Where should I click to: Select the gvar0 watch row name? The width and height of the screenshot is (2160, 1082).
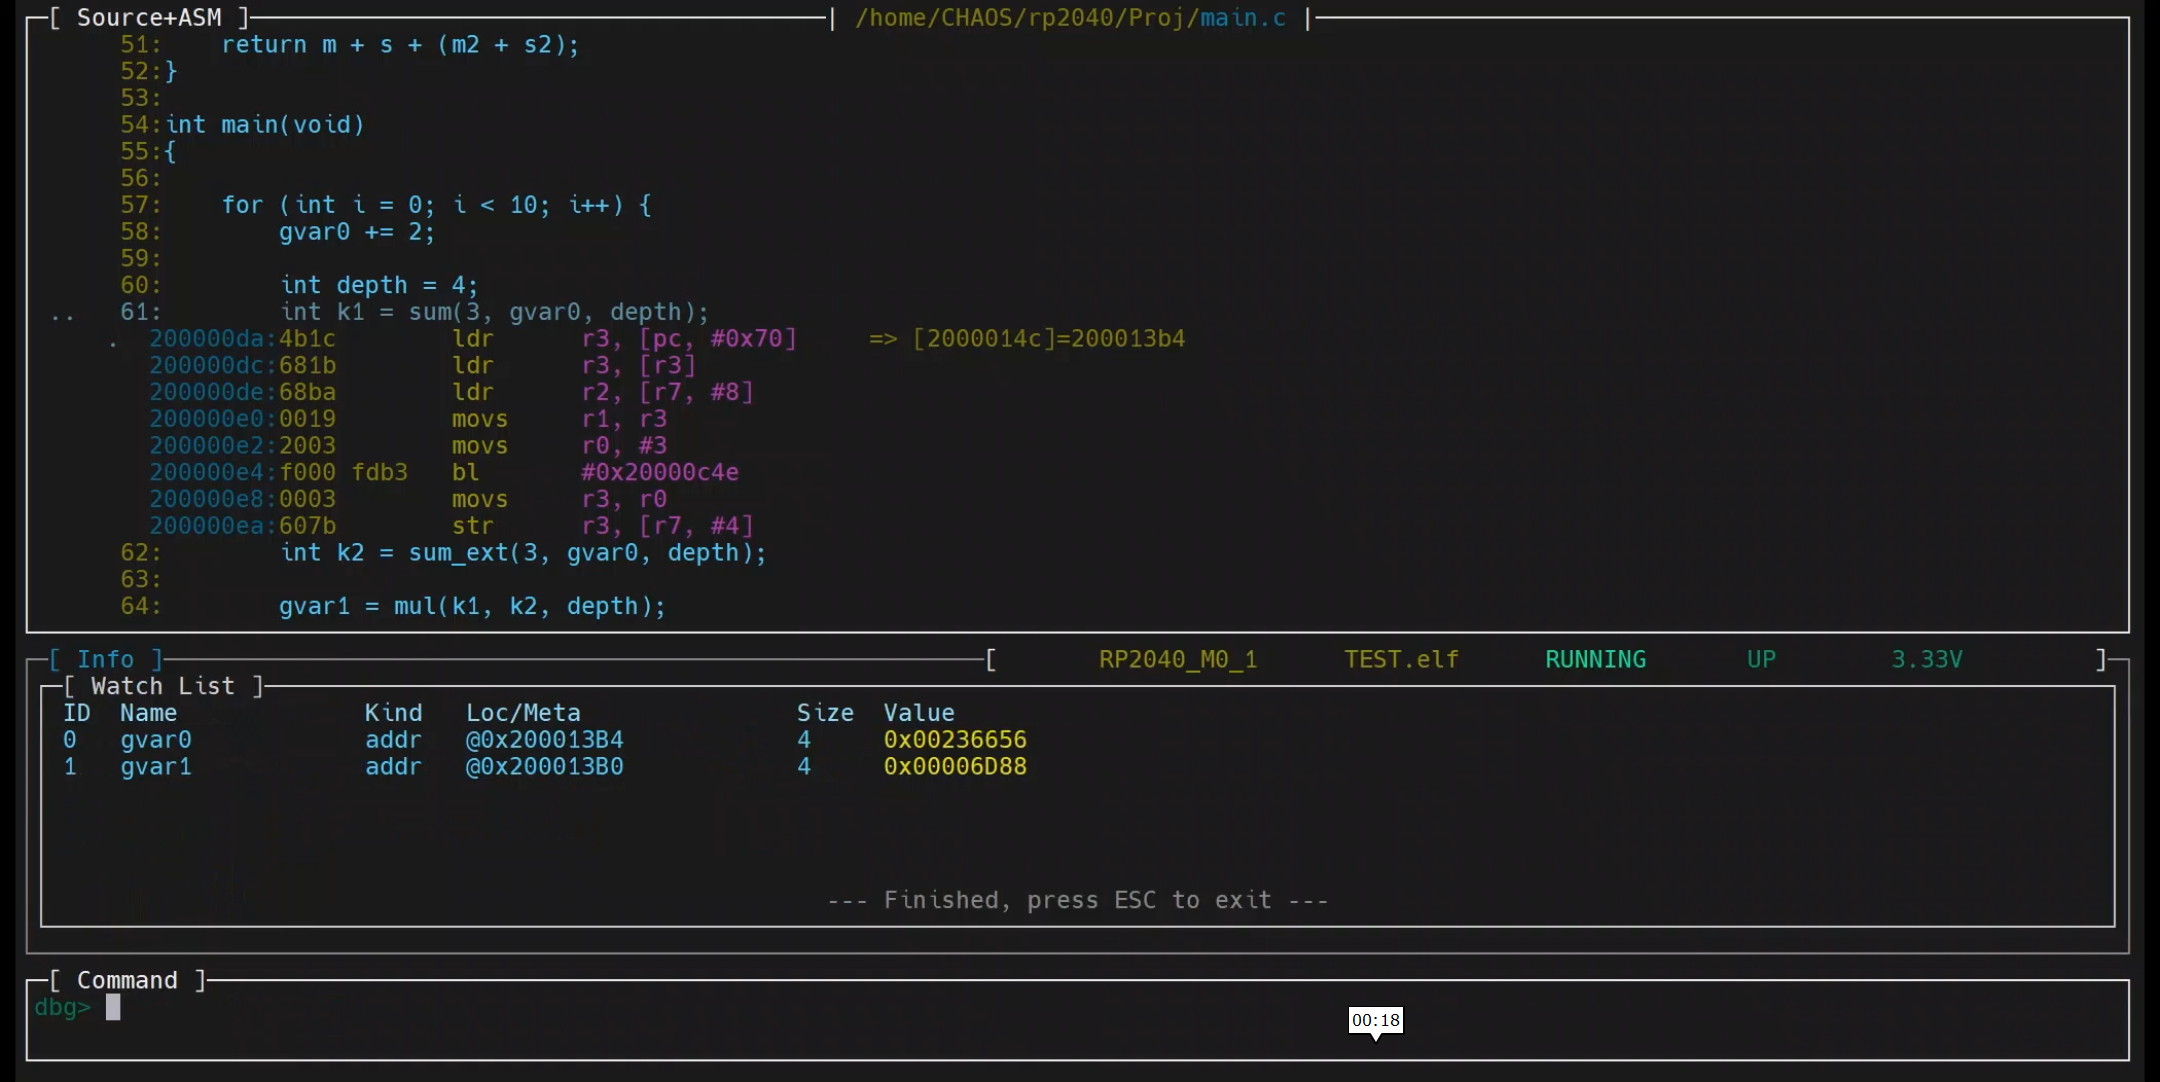coord(156,740)
